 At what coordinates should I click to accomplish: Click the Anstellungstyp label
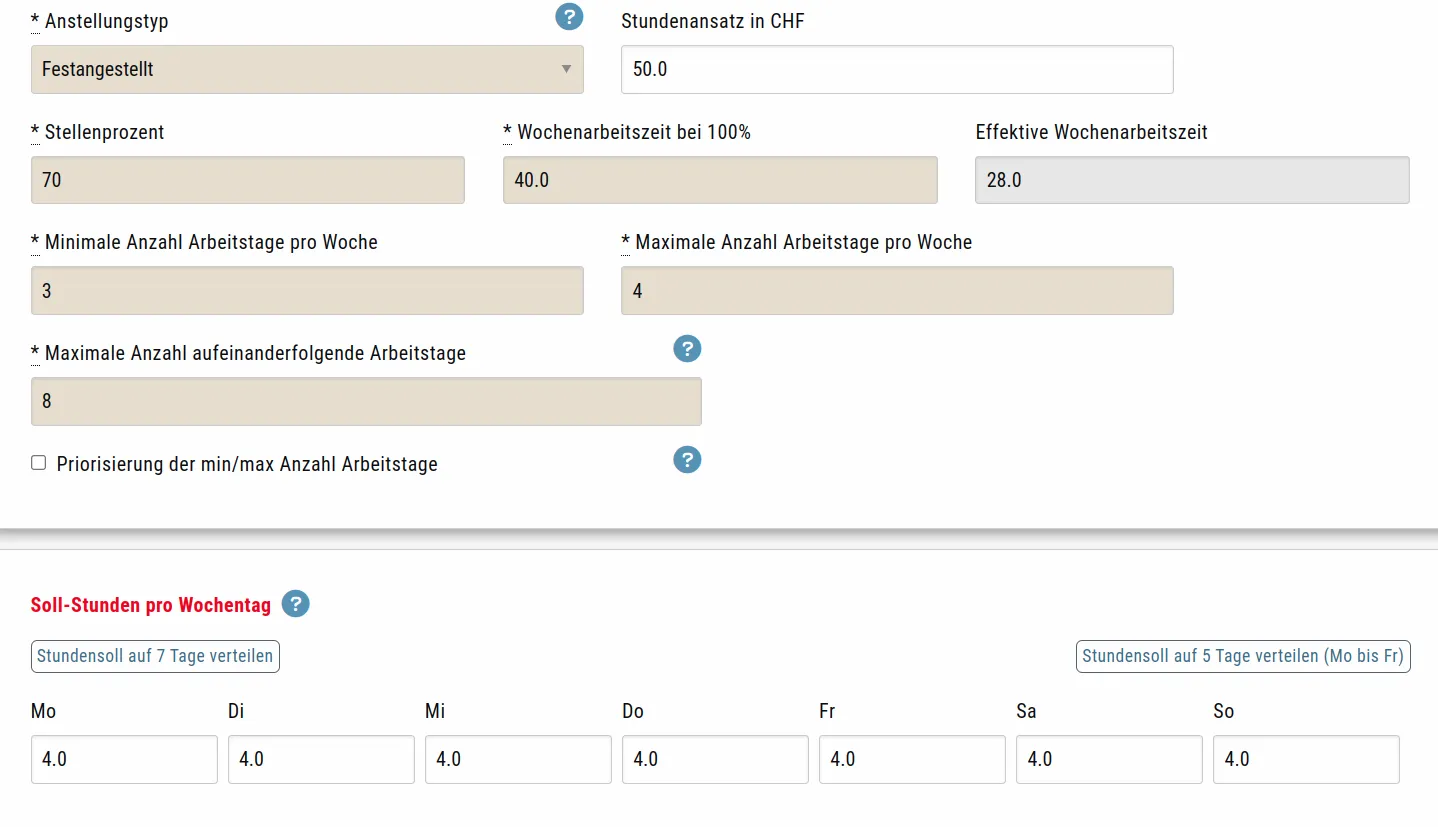100,21
